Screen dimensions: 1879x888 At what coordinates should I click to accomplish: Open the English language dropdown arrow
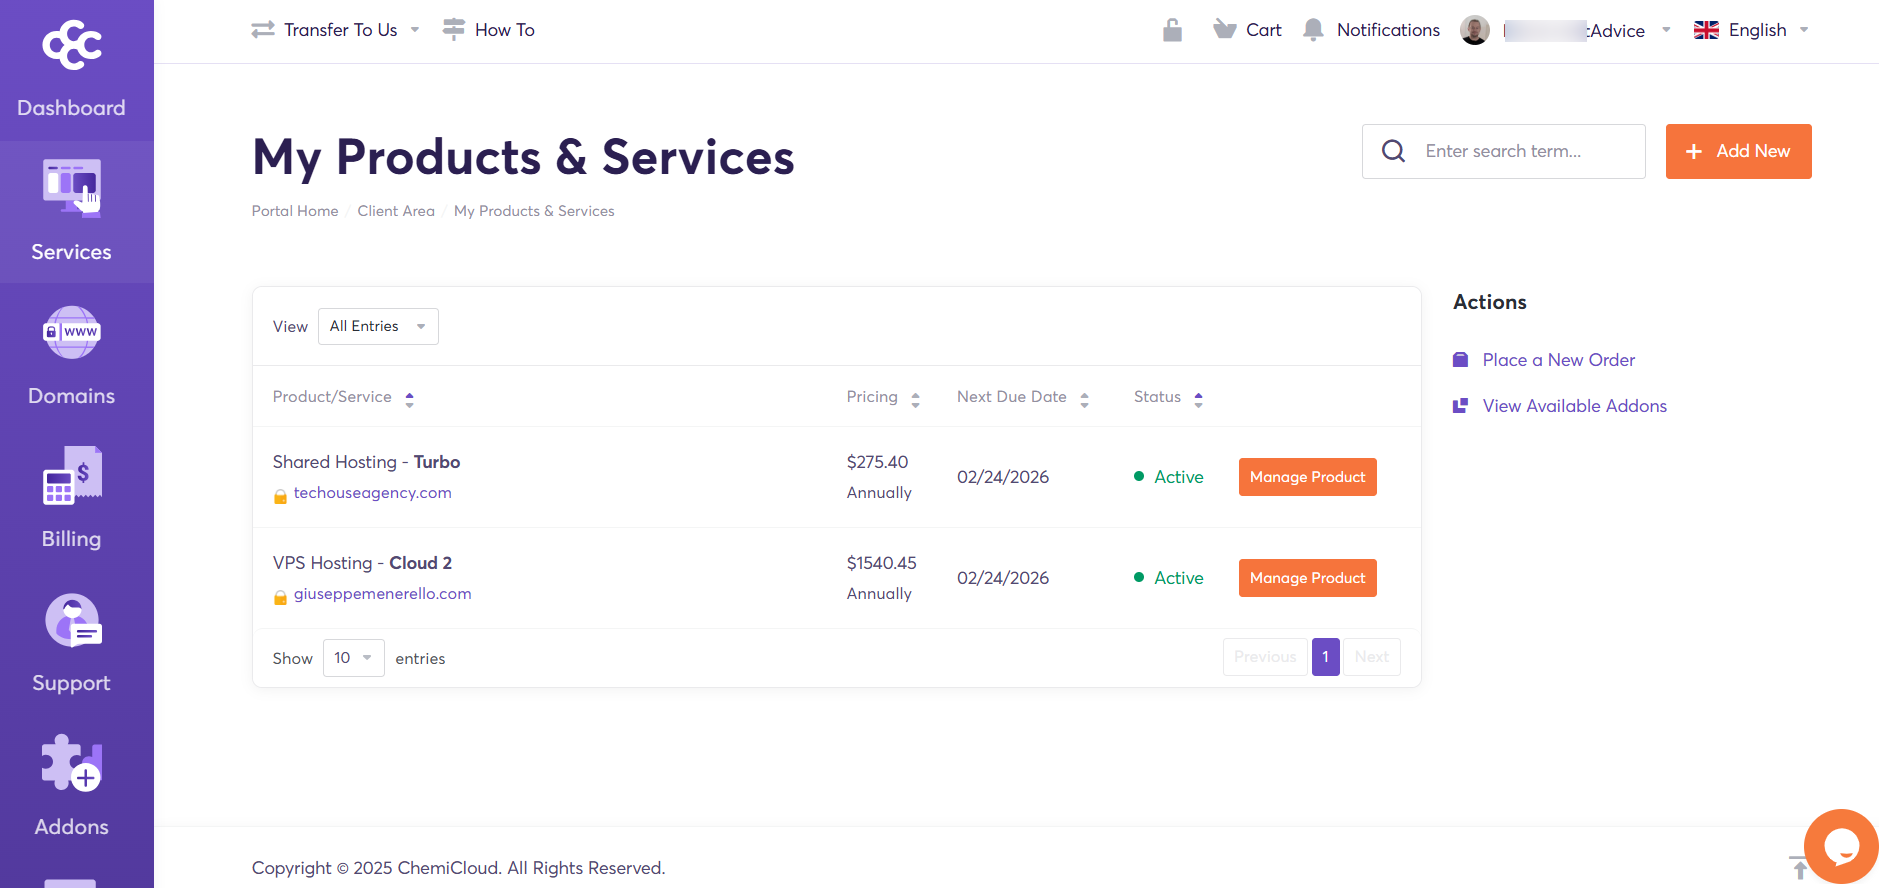[x=1804, y=30]
